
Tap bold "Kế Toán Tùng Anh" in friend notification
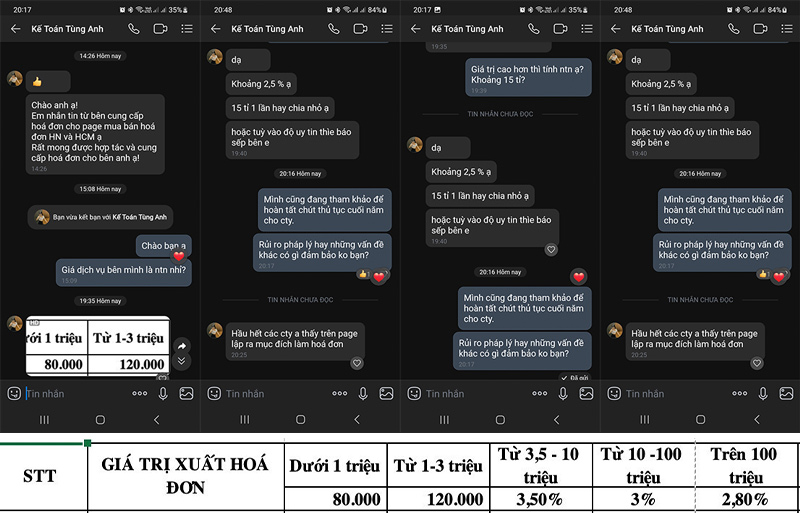click(x=140, y=216)
